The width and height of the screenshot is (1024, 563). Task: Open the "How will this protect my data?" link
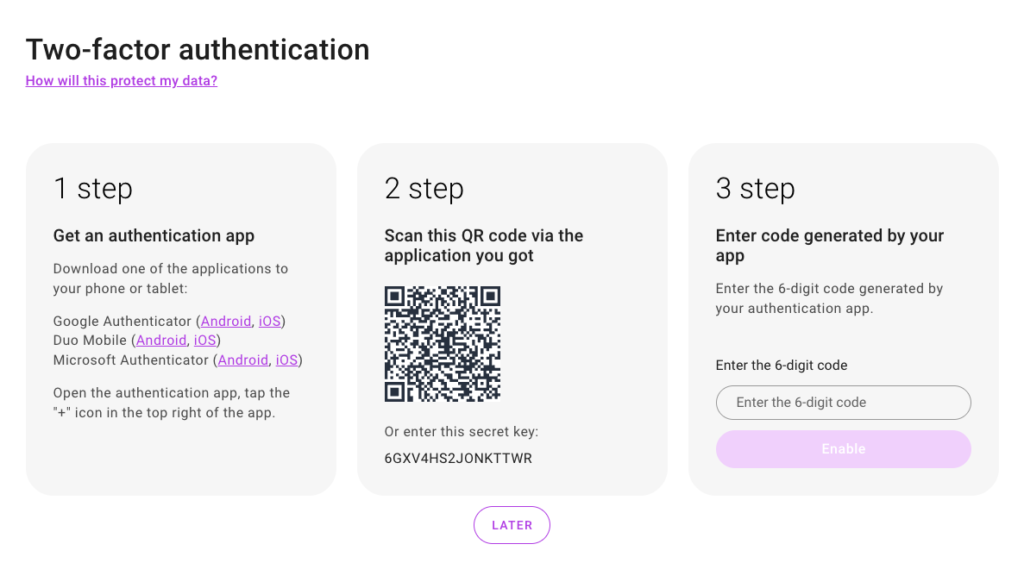[x=121, y=81]
